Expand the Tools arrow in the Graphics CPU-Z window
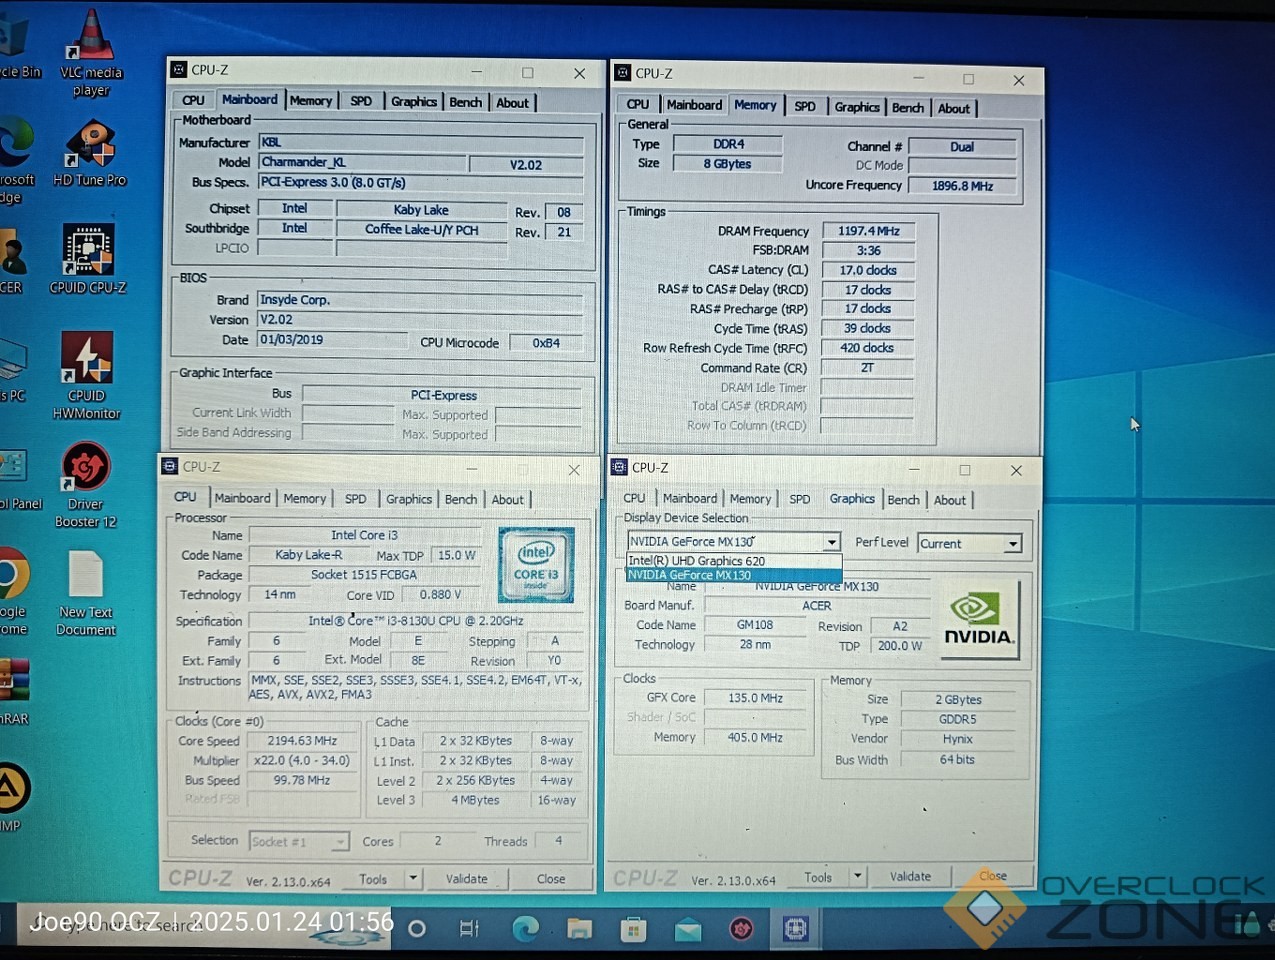This screenshot has width=1275, height=960. (x=857, y=876)
